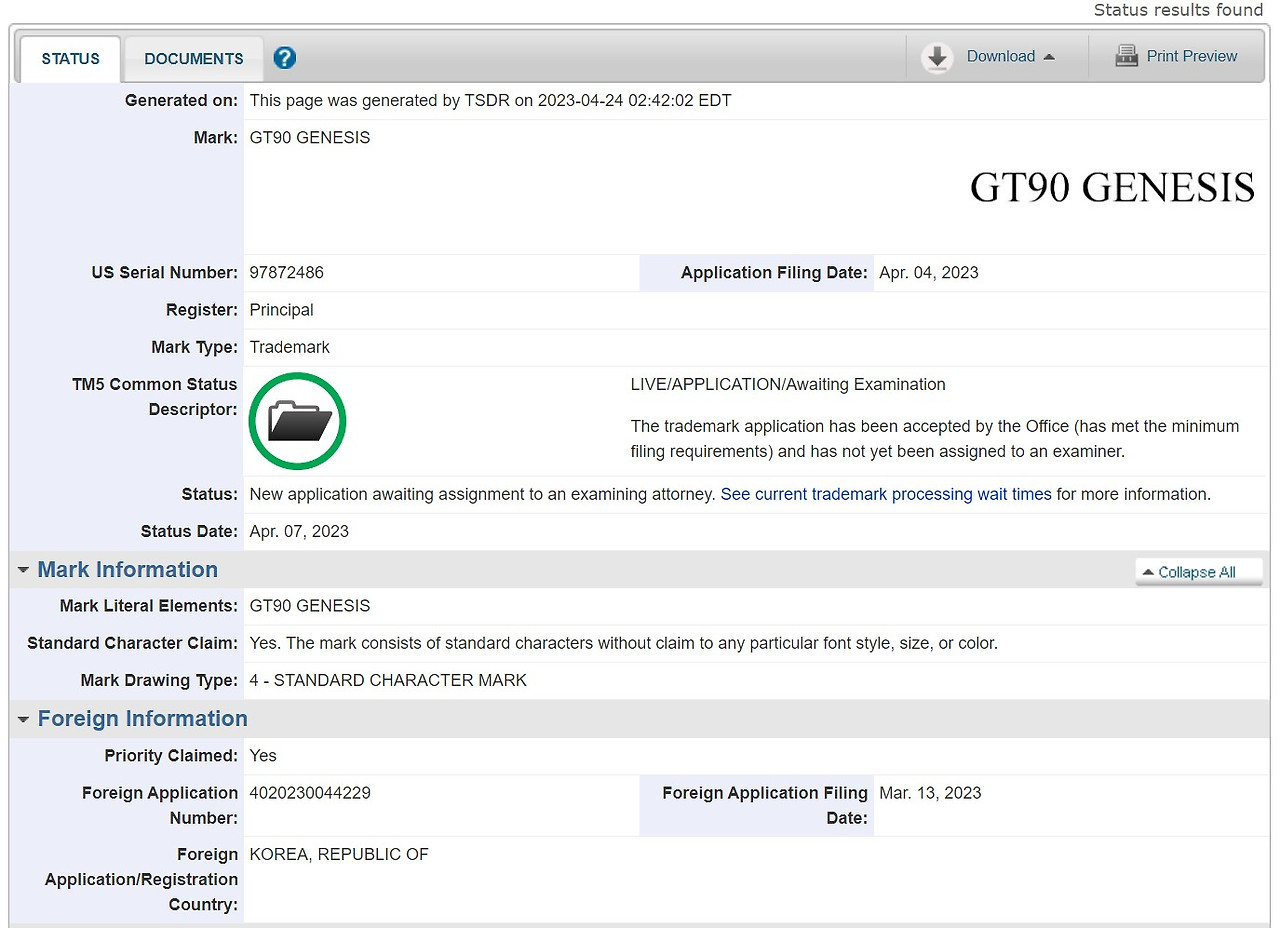Click the Mark Type value Trademark

point(290,347)
